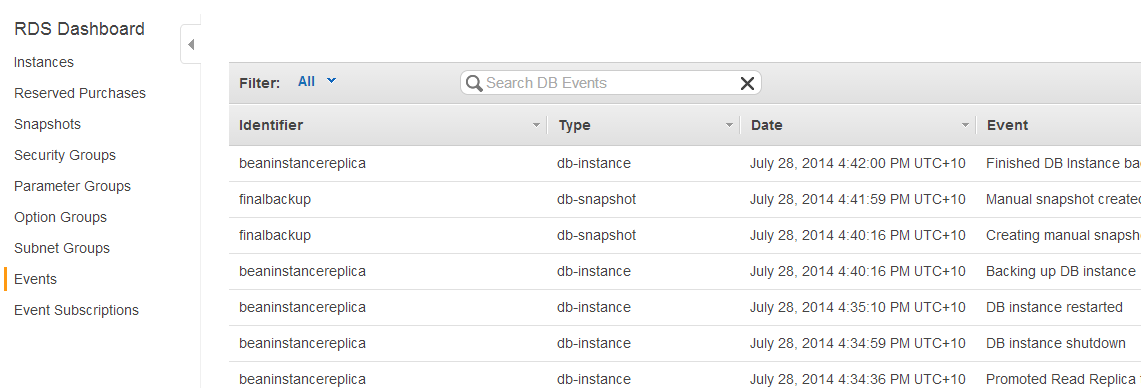1141x388 pixels.
Task: Click beaninstancereplica in the 'Backing up DB instance' row
Action: [x=302, y=272]
